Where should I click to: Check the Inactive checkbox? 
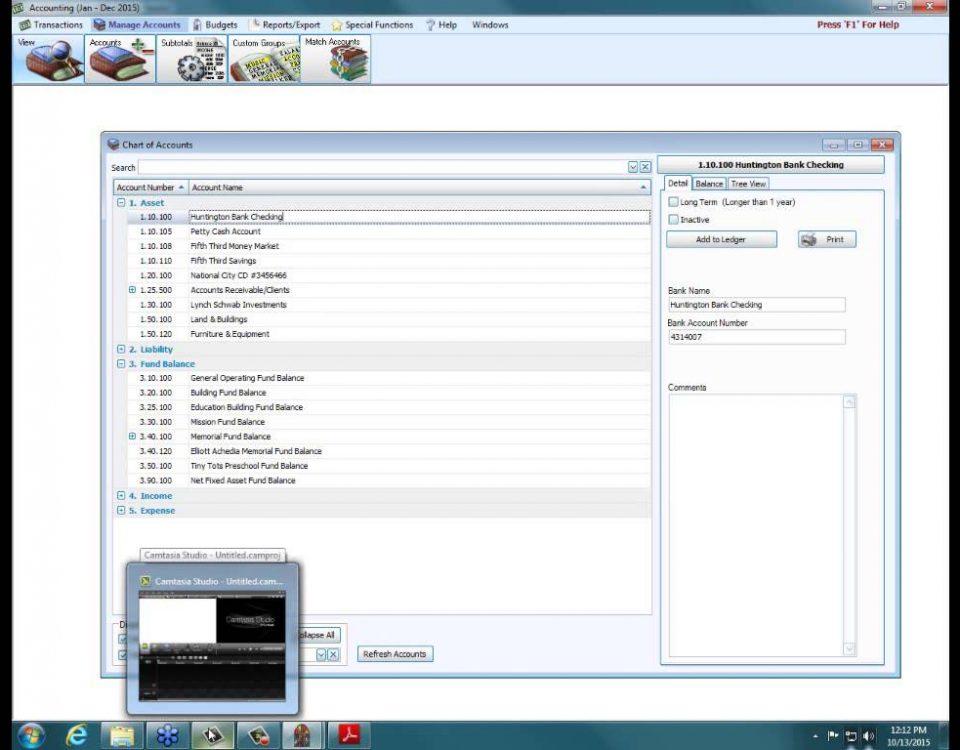(673, 220)
